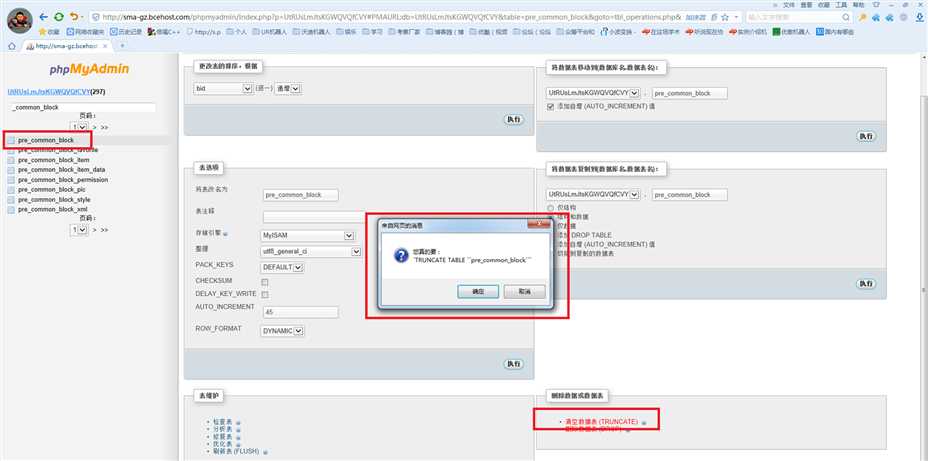Select the first copy option radio button (structure only)
928x461 pixels.
coord(551,208)
